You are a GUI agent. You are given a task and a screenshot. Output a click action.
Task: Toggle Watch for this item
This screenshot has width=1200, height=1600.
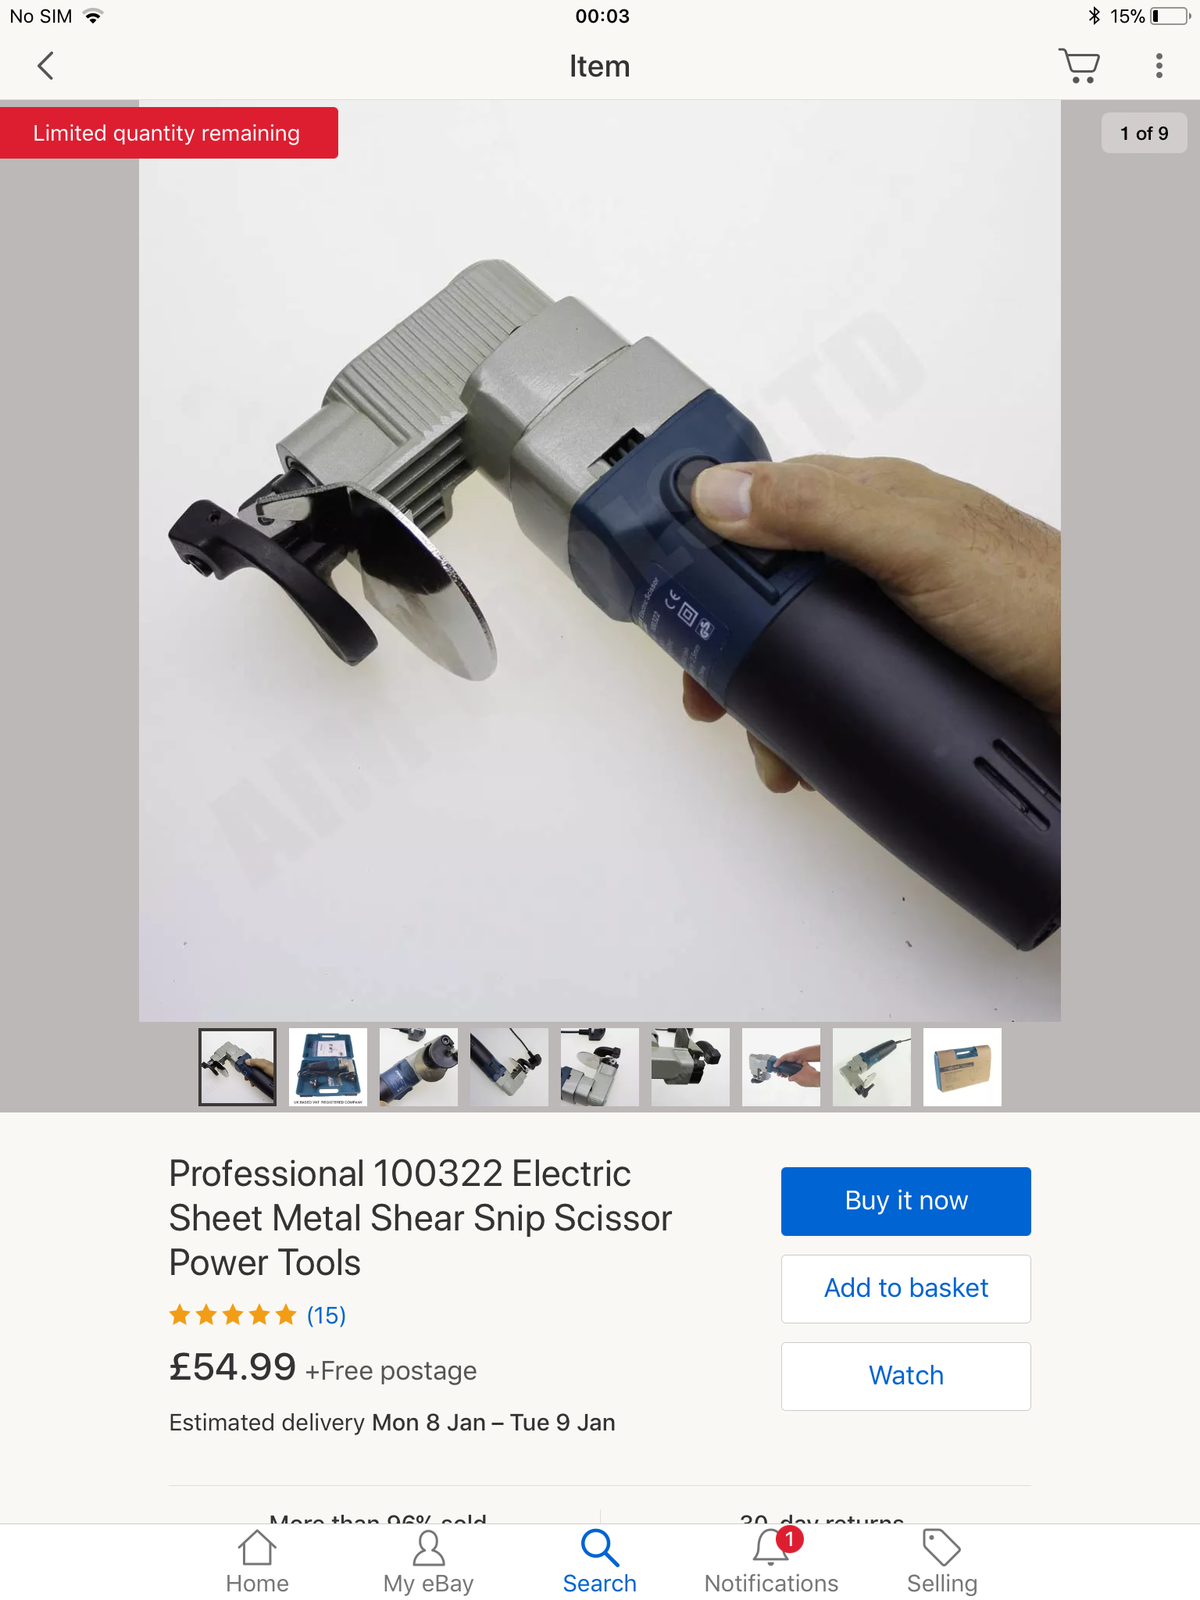point(906,1376)
